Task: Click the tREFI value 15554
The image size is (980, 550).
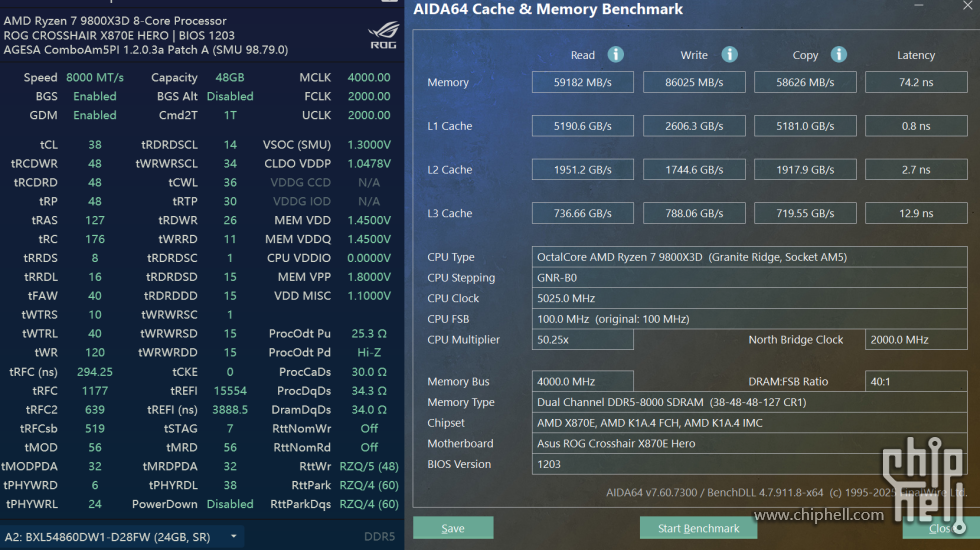Action: click(x=230, y=391)
